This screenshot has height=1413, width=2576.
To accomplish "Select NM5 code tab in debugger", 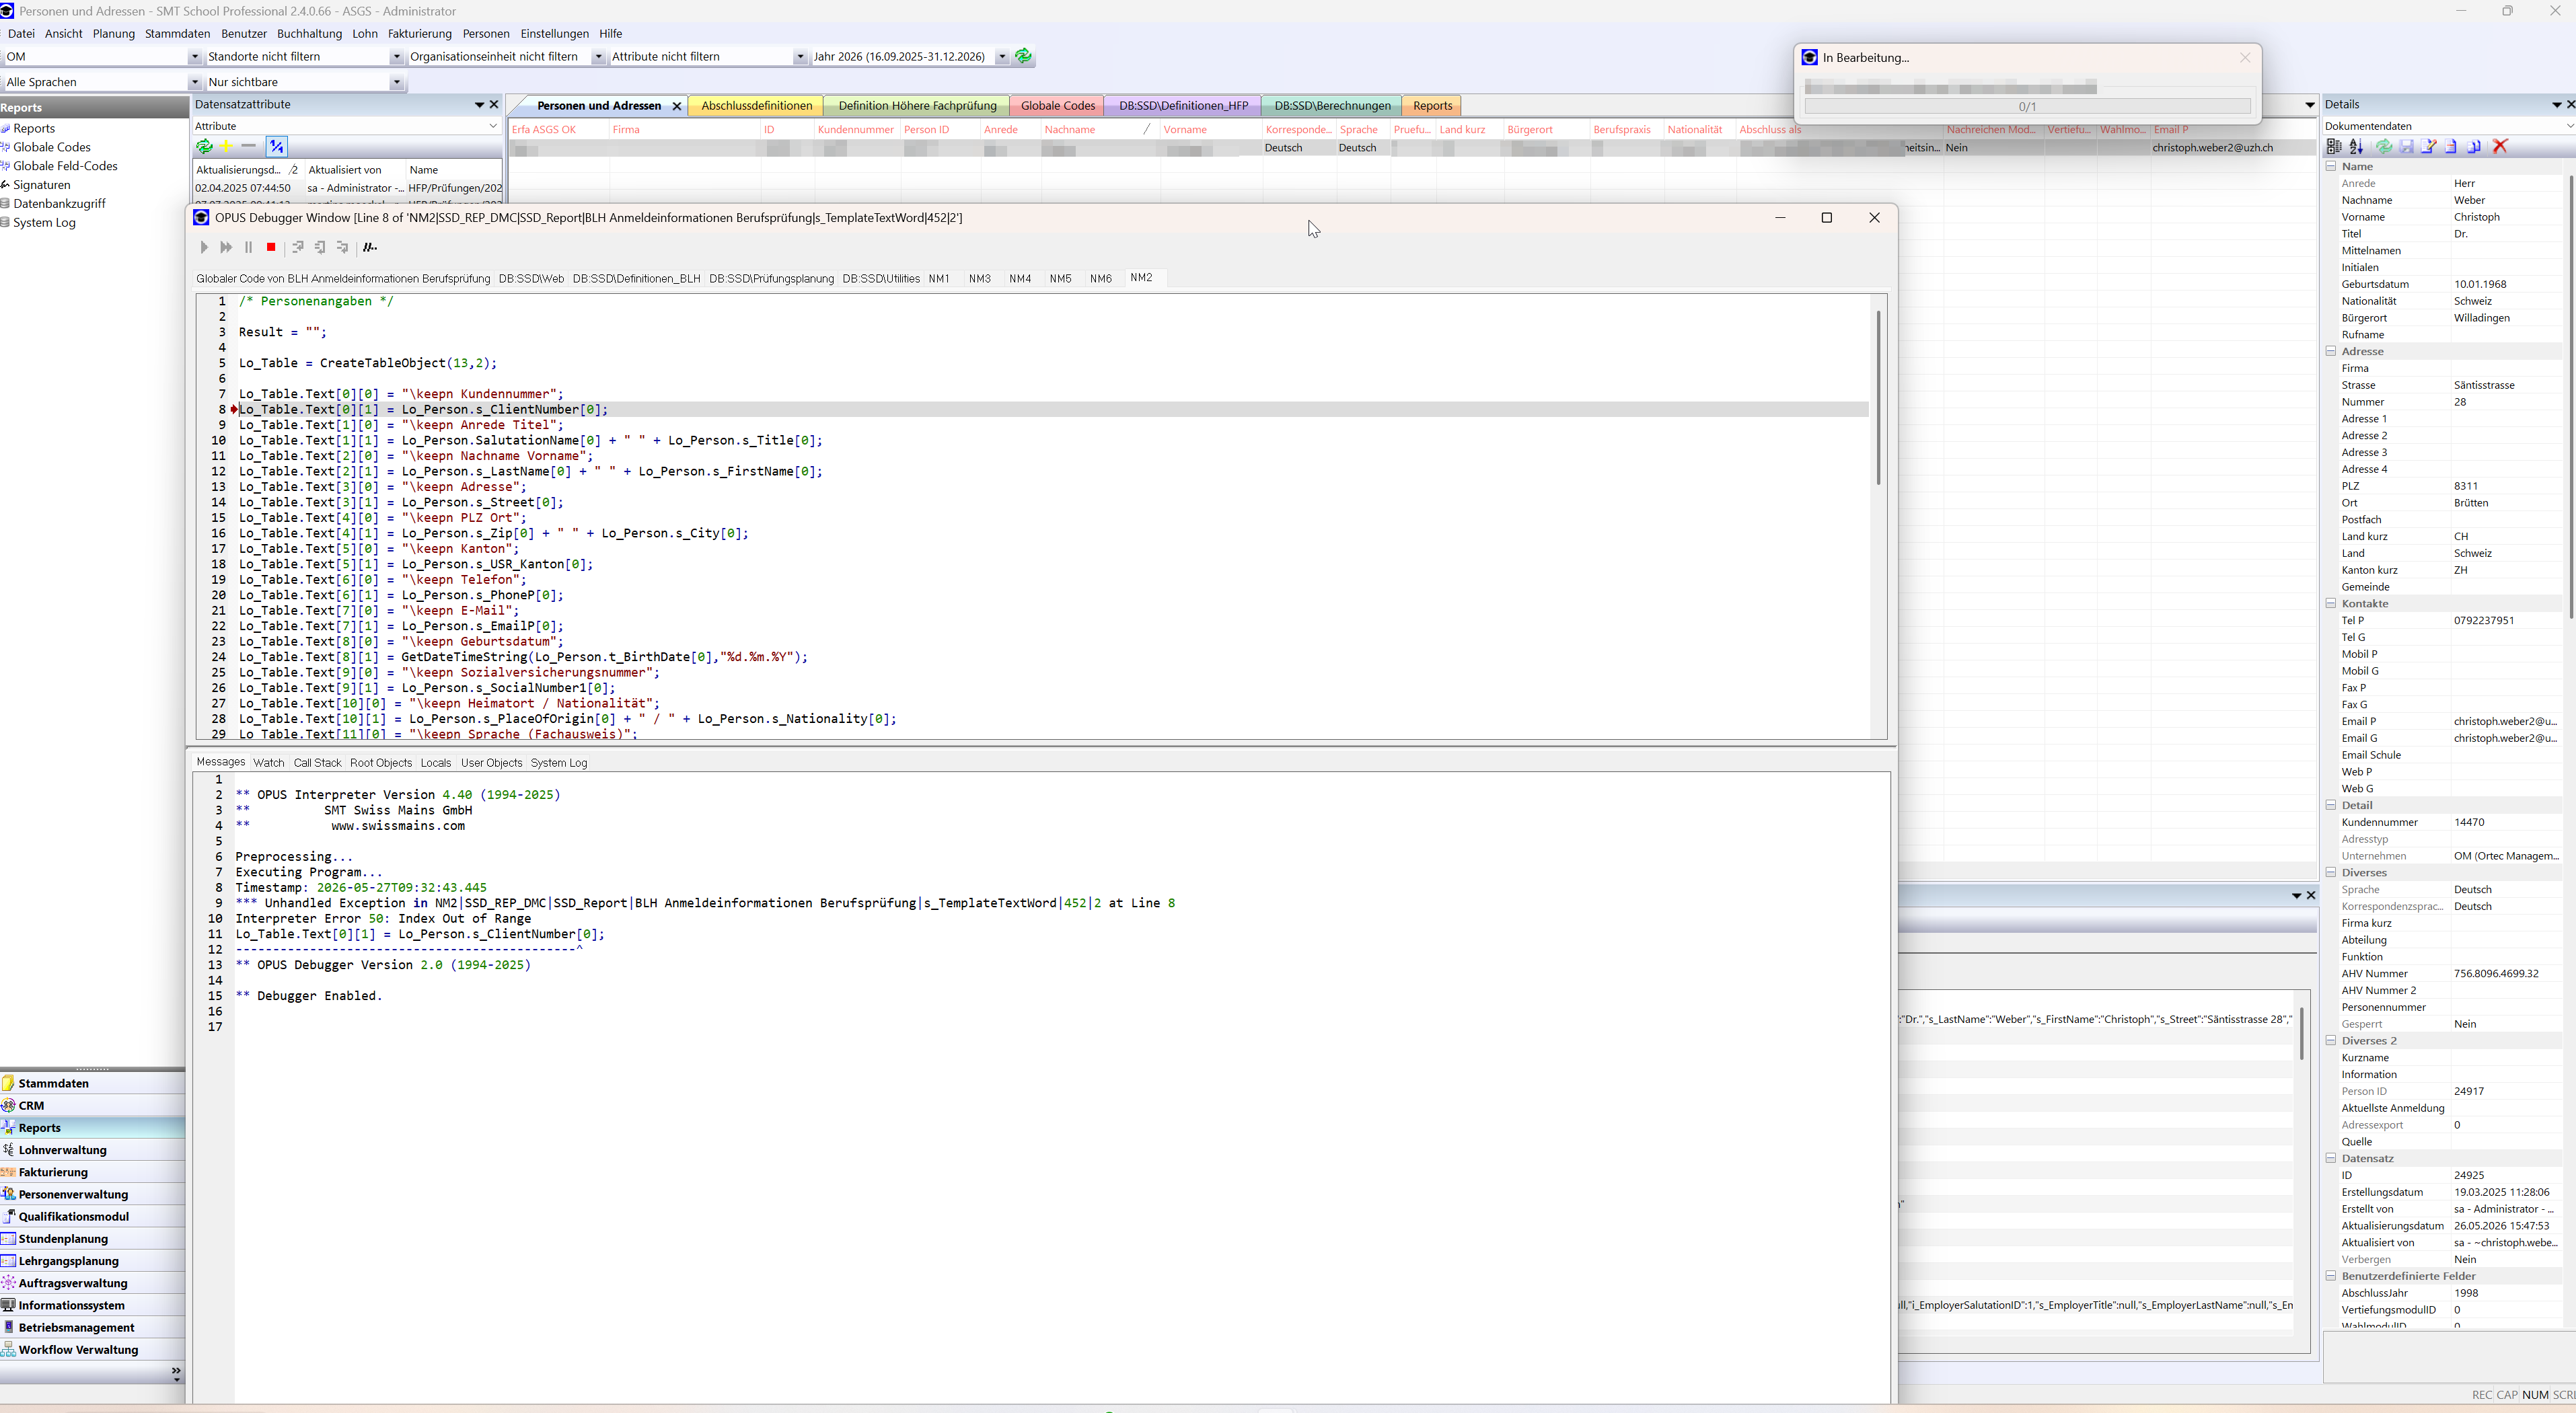I will (x=1060, y=278).
